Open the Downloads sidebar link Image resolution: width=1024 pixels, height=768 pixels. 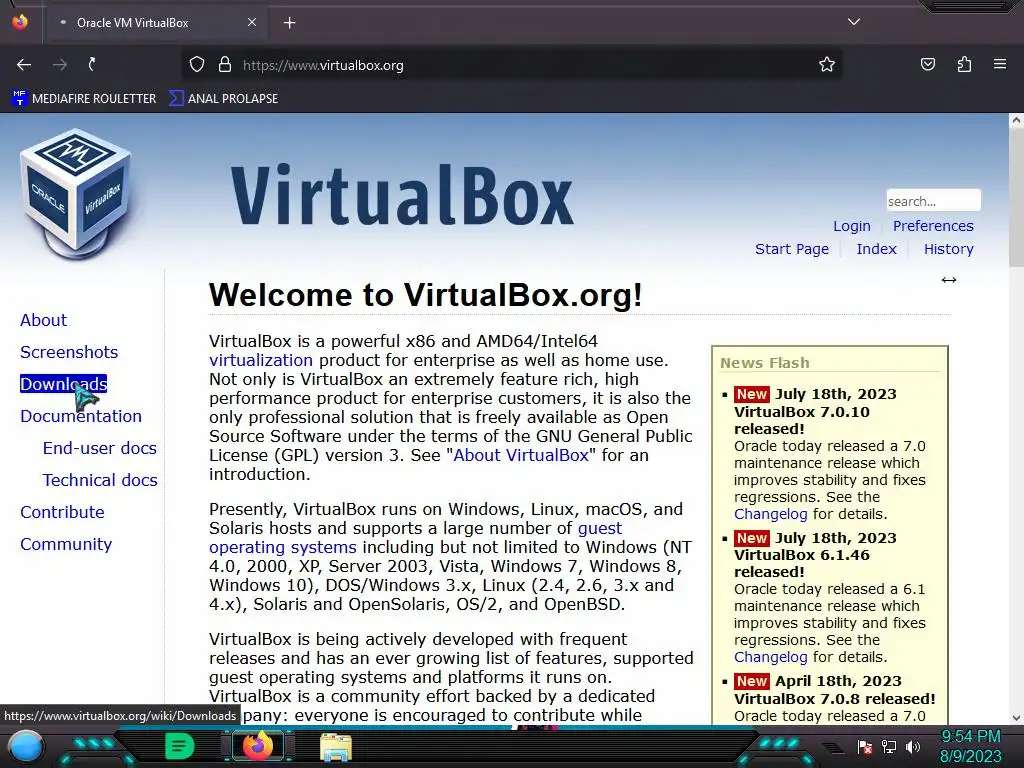[63, 384]
